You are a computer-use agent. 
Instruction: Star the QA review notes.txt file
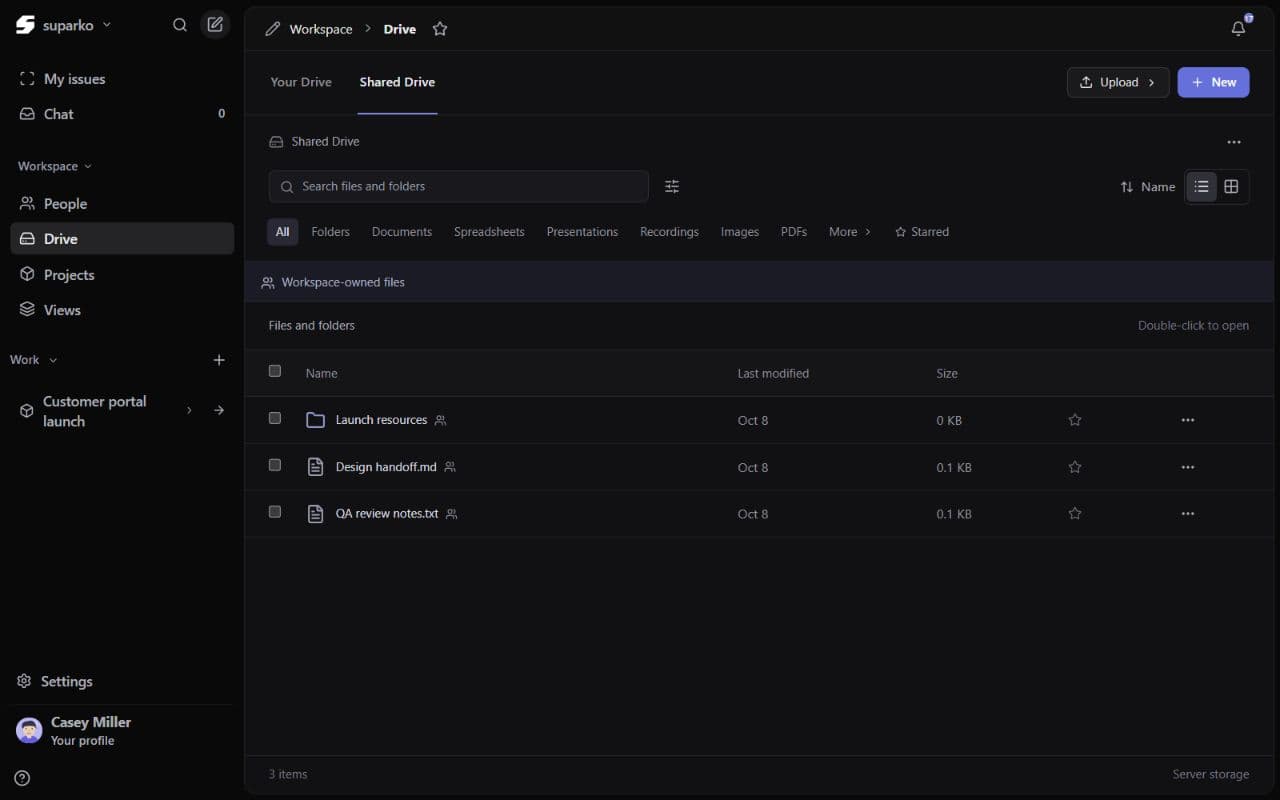tap(1075, 513)
